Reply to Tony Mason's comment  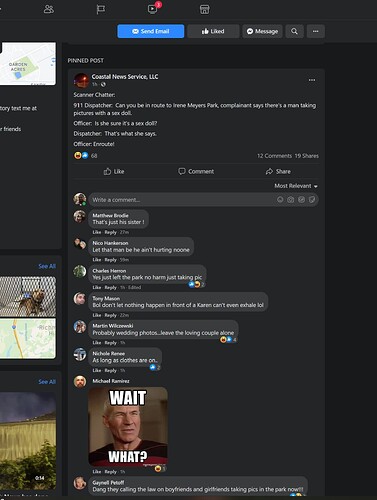click(110, 315)
